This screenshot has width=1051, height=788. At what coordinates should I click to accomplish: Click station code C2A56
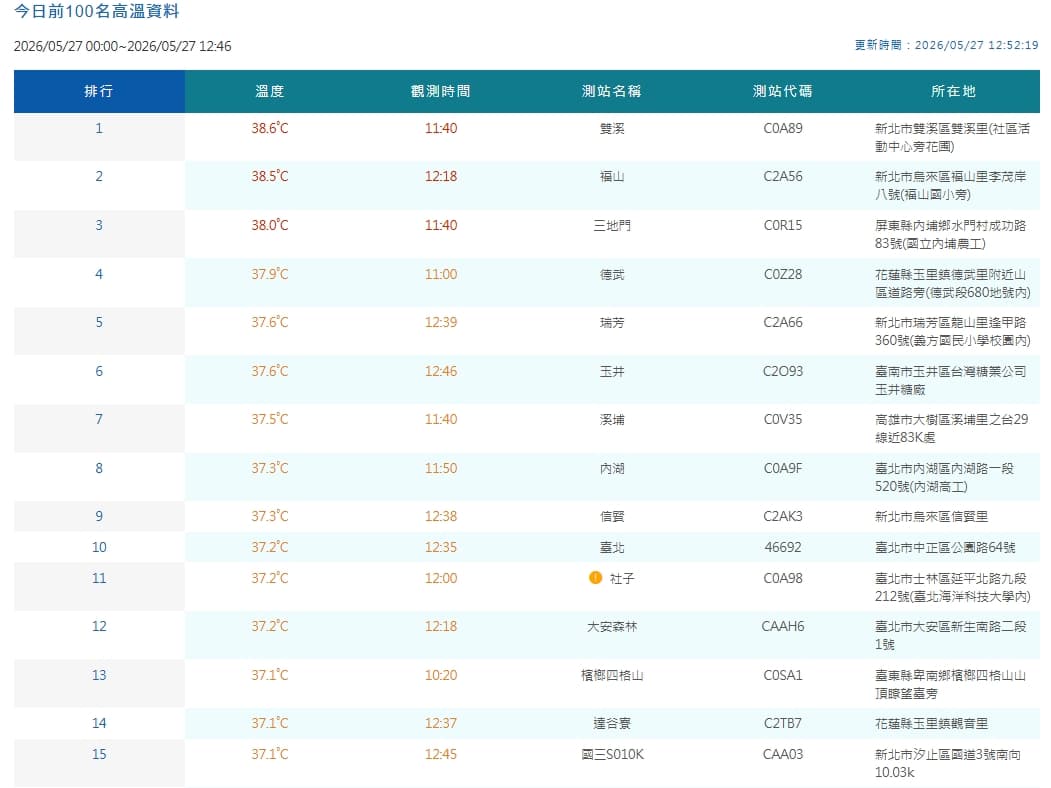783,177
